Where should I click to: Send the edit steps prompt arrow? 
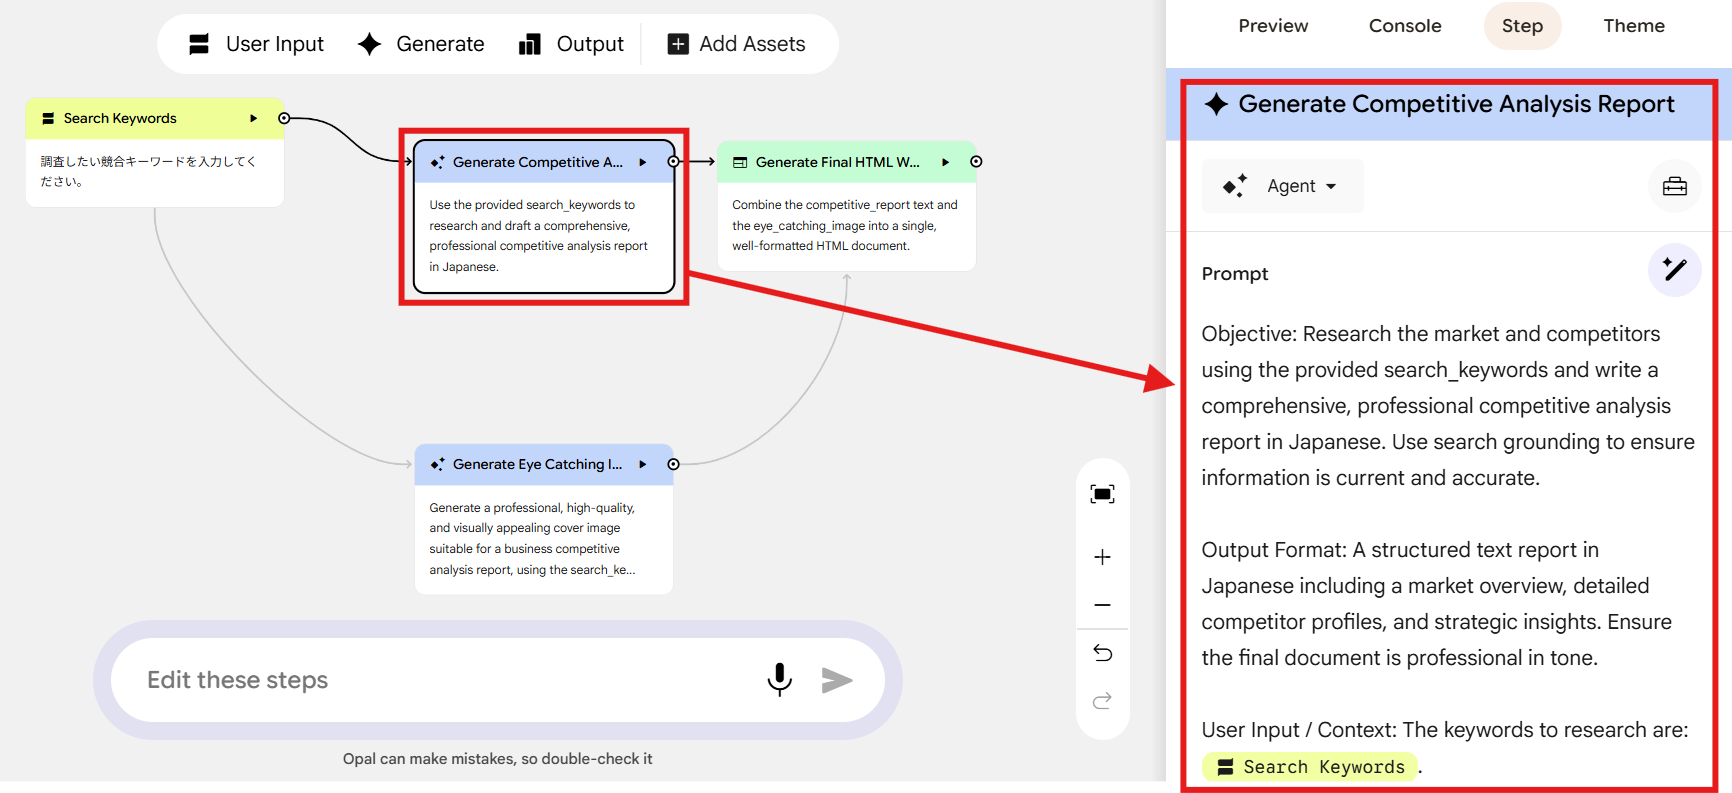pos(837,680)
